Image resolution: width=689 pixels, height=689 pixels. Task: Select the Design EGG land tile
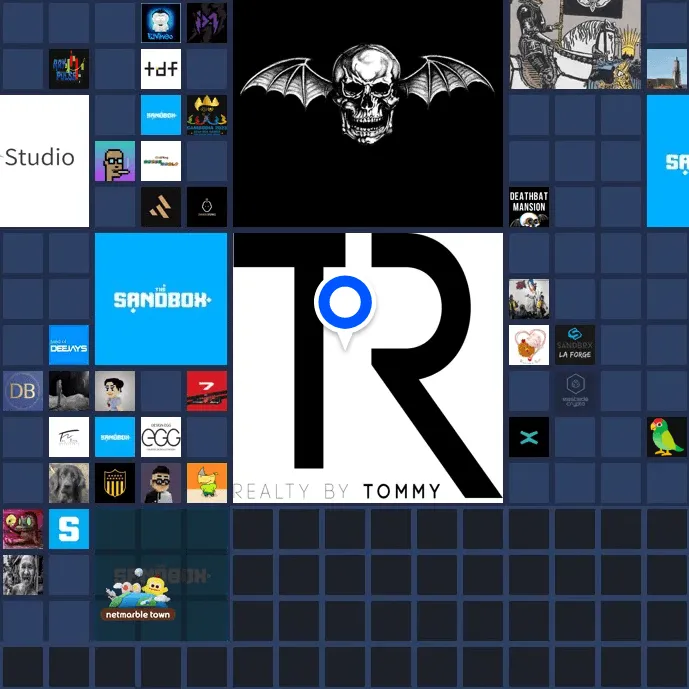161,437
